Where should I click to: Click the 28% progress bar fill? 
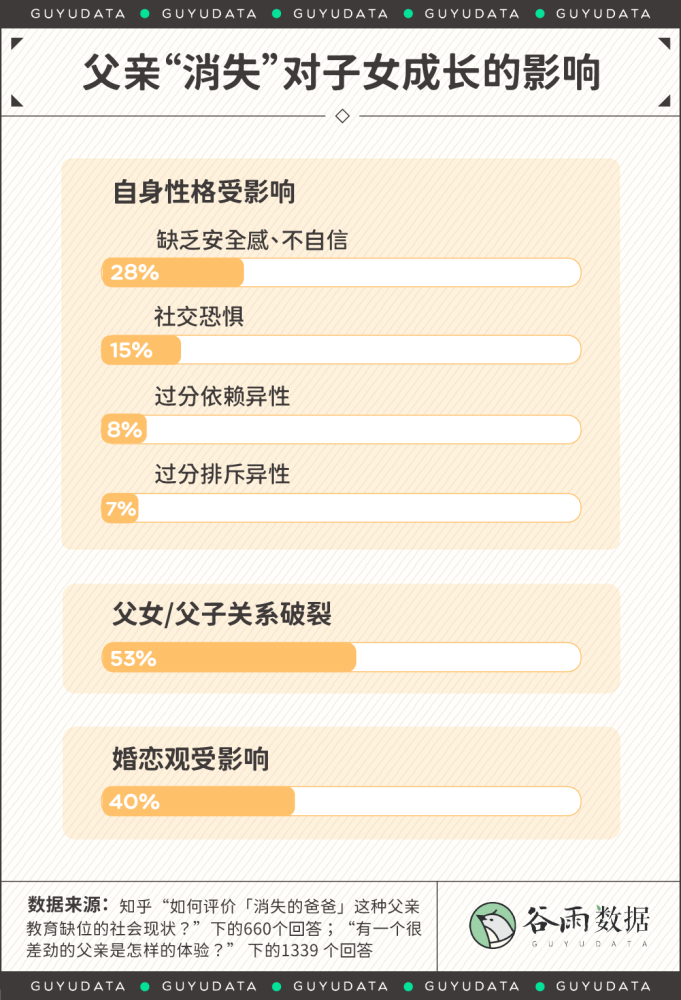point(173,272)
